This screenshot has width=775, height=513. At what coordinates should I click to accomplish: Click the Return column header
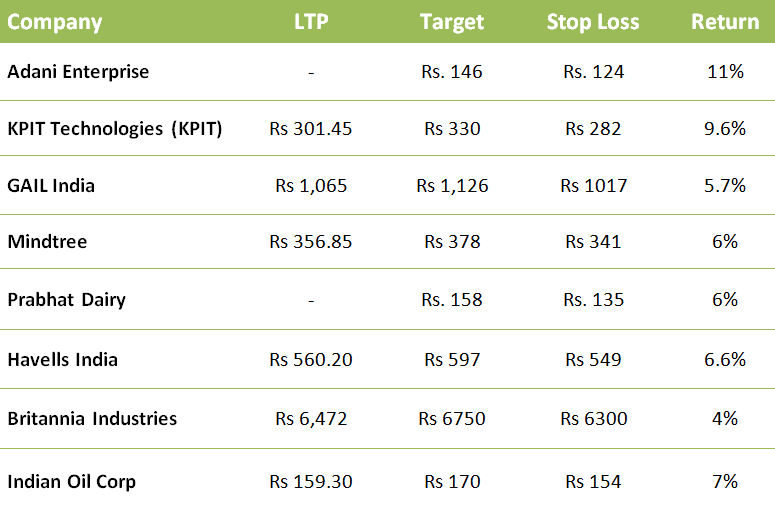pyautogui.click(x=725, y=21)
